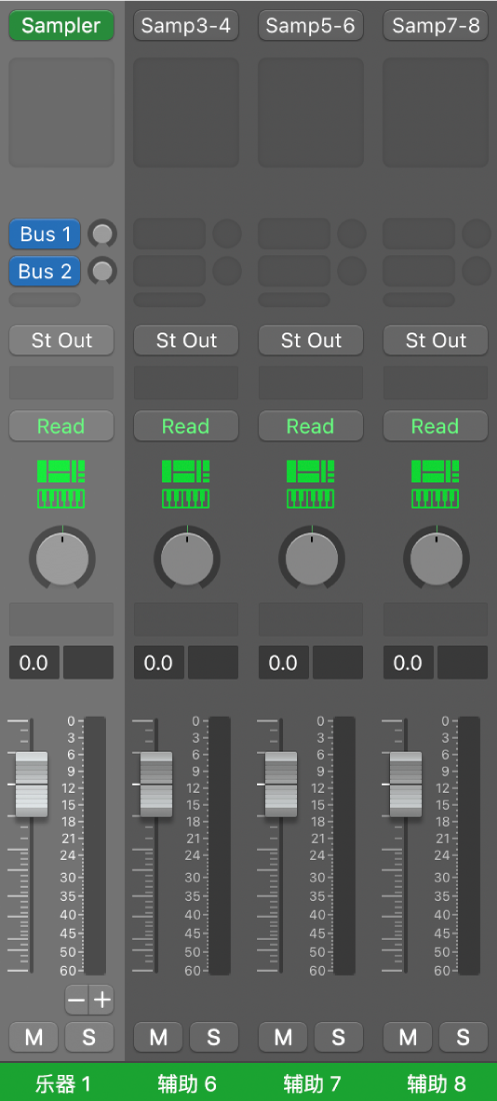Open the Samp3-4 input slot menu

pyautogui.click(x=186, y=26)
